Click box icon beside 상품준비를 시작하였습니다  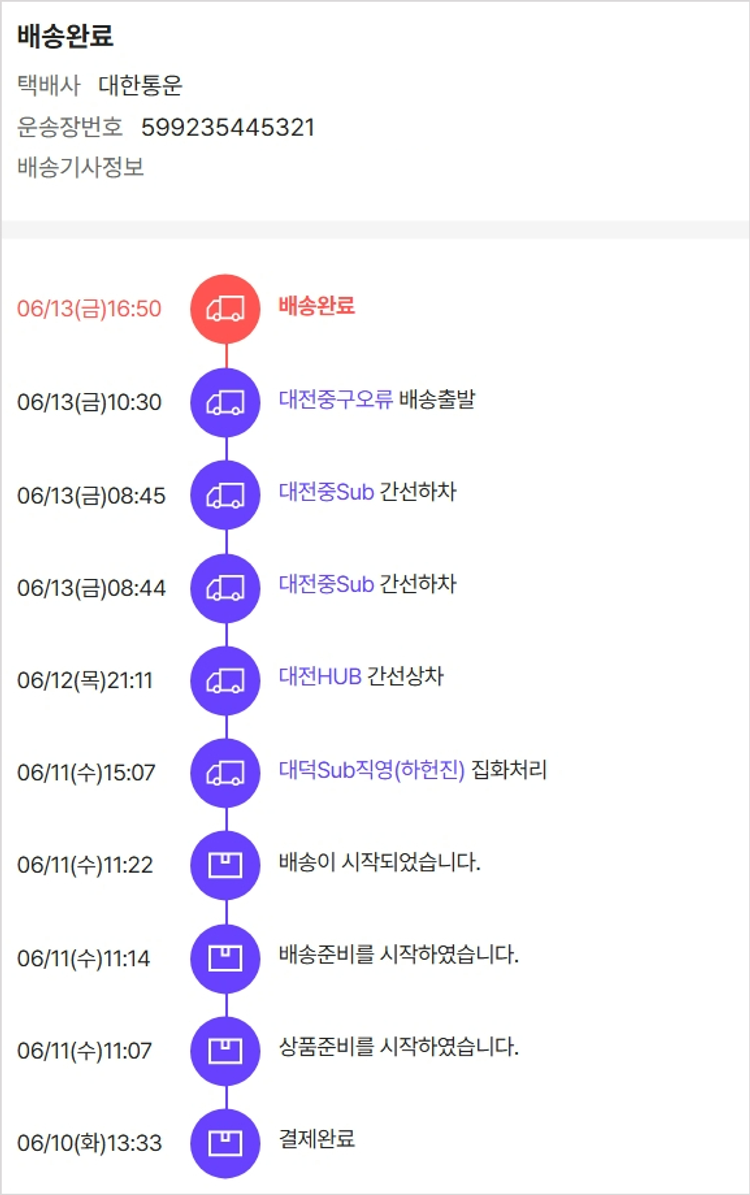225,1050
